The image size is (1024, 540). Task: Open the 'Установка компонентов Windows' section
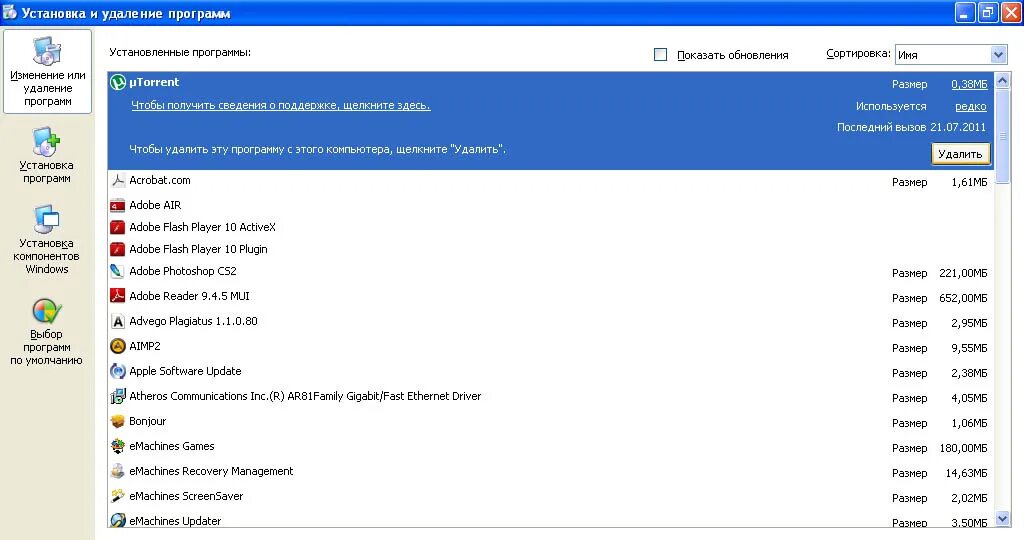coord(46,240)
